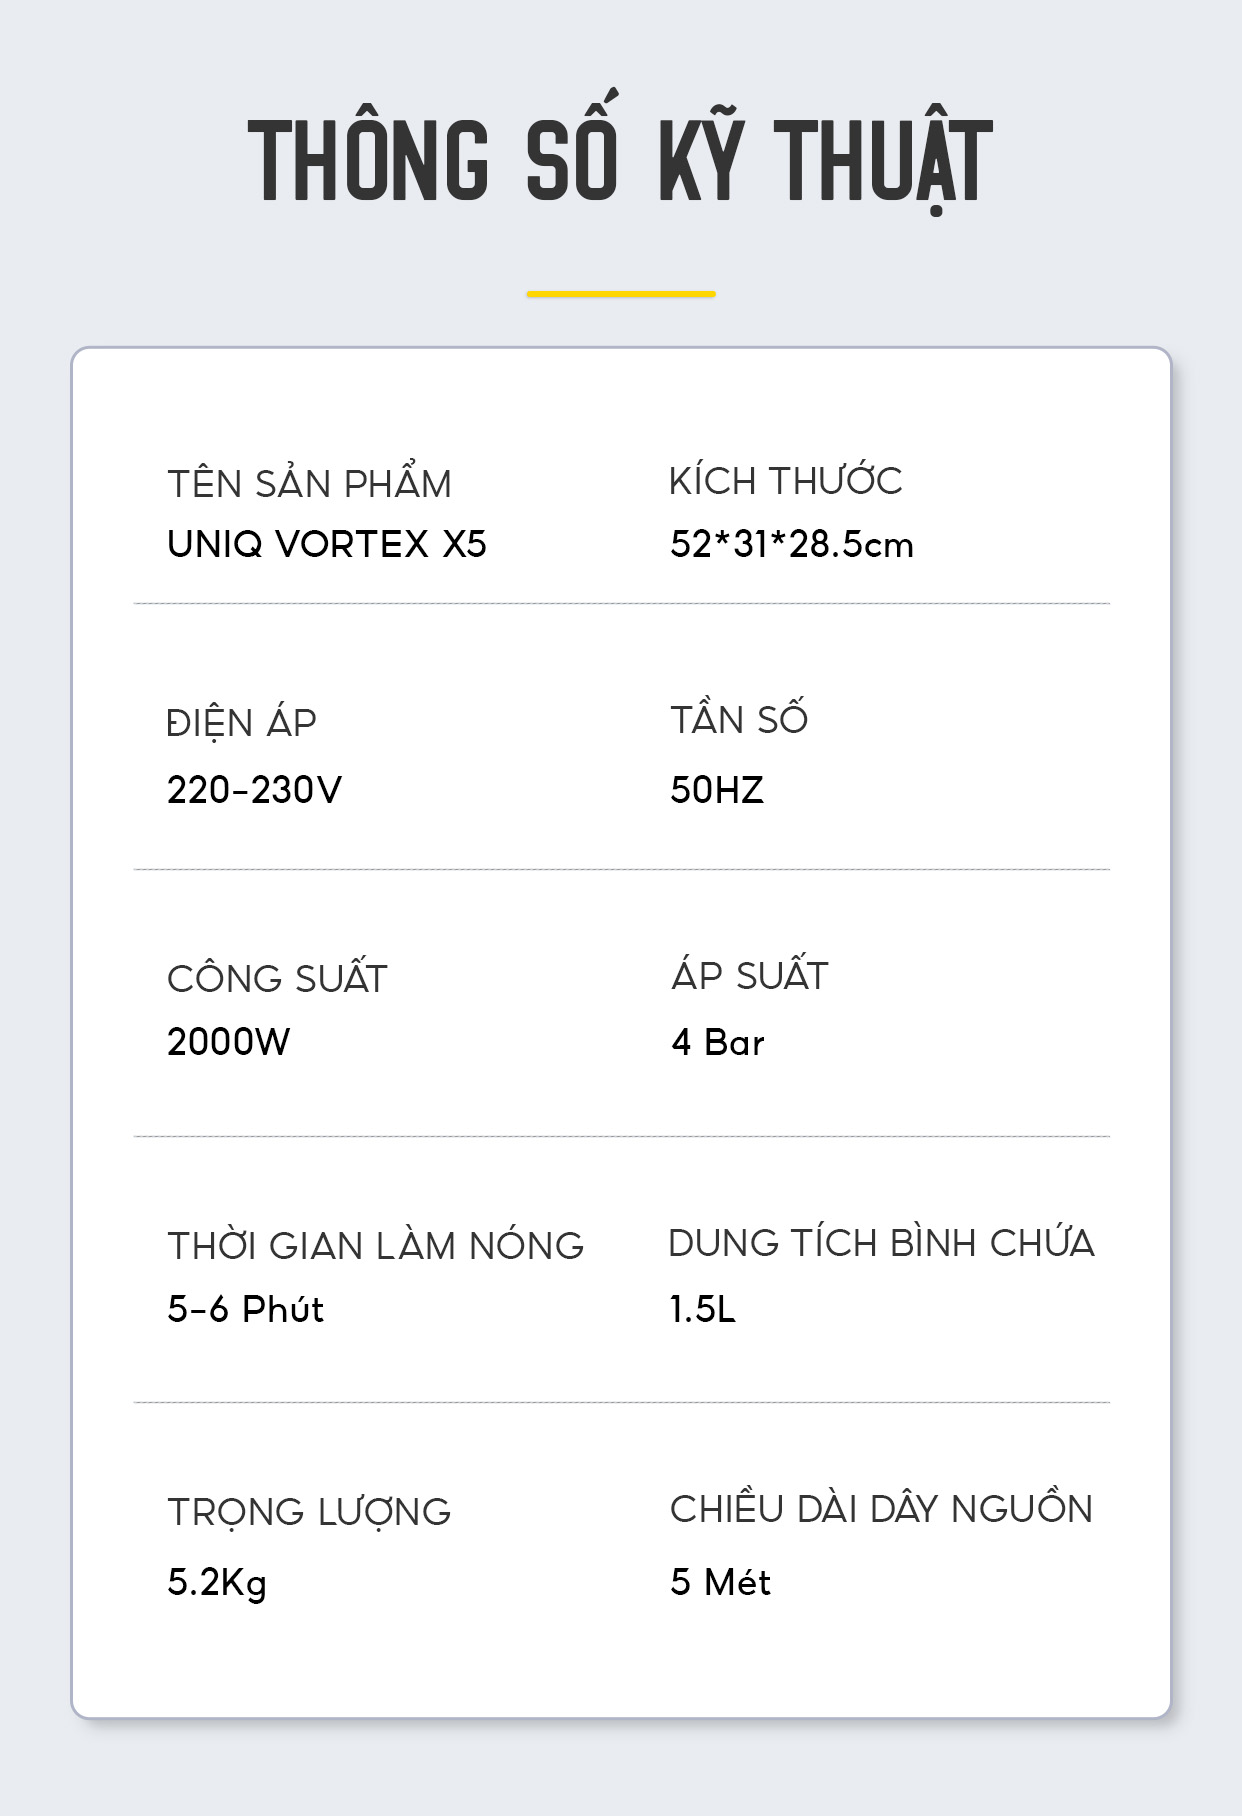Click the yellow divider bar under the title
Viewport: 1242px width, 1816px height.
click(x=621, y=294)
